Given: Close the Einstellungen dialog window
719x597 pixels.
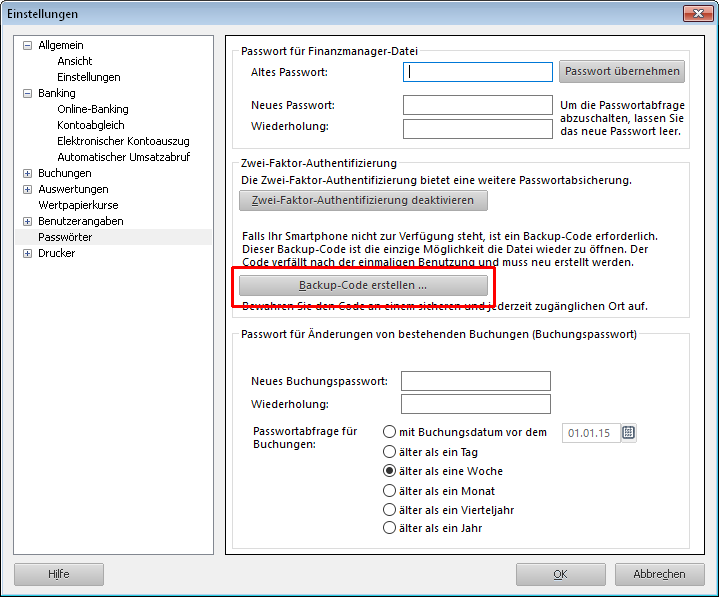Looking at the screenshot, I should [x=697, y=14].
